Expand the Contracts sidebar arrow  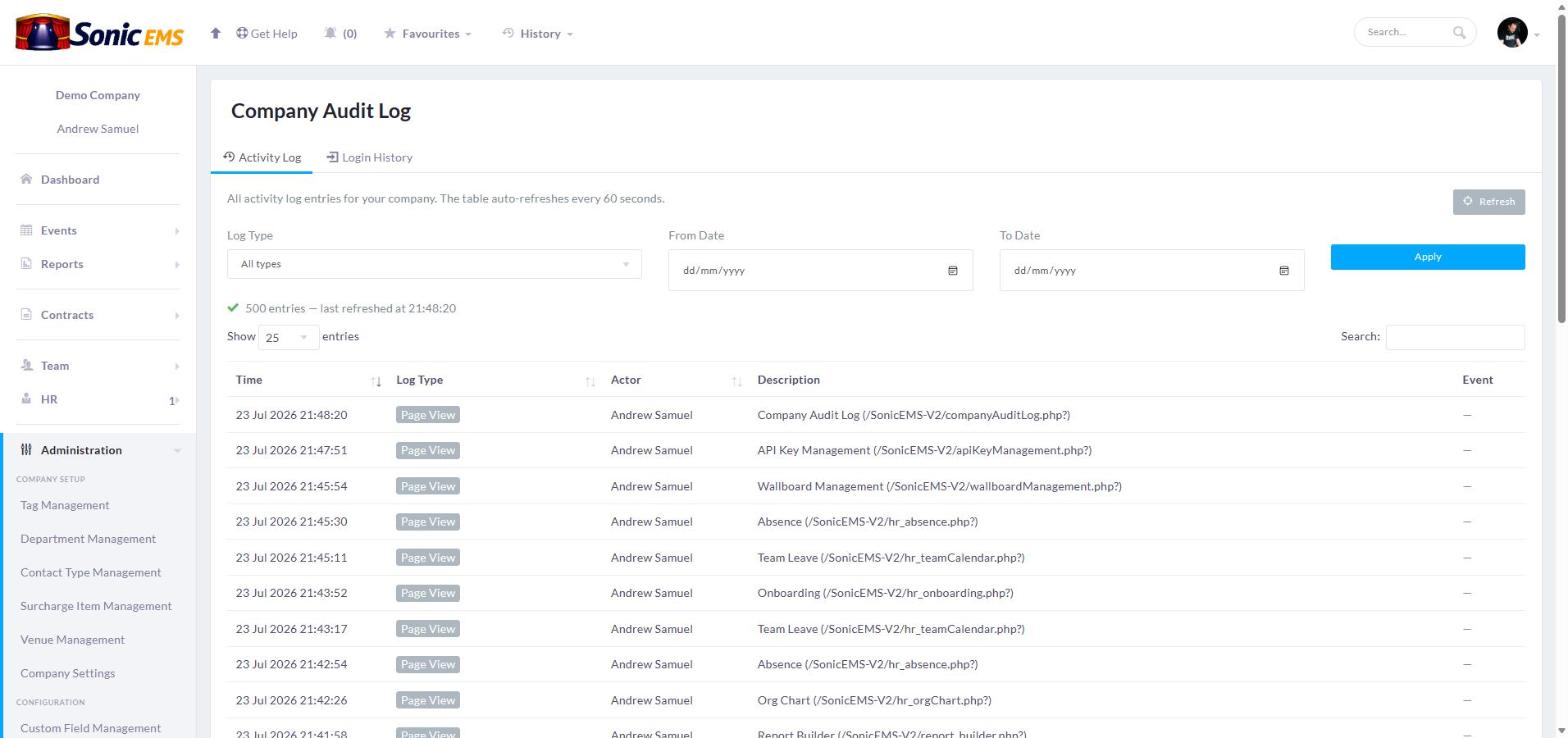(177, 316)
